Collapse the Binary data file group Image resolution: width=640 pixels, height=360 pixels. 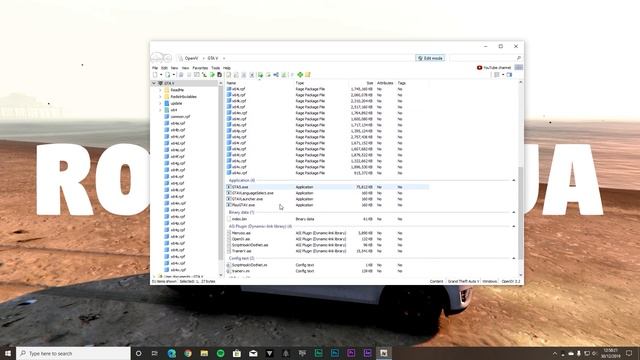click(x=514, y=213)
